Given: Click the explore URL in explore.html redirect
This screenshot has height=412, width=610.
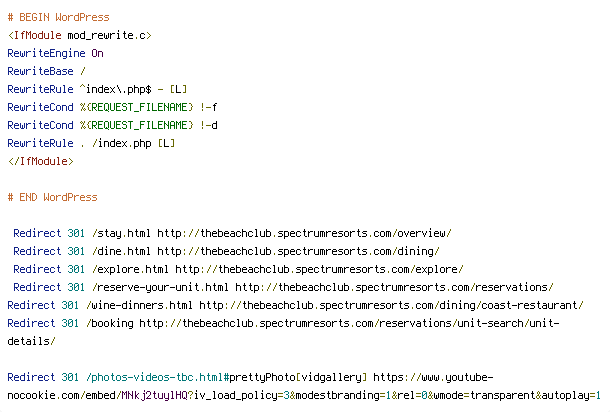Looking at the screenshot, I should click(319, 269).
